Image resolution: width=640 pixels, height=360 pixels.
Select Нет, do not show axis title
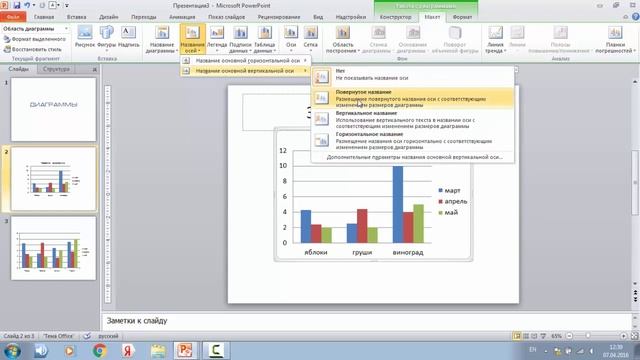[412, 77]
